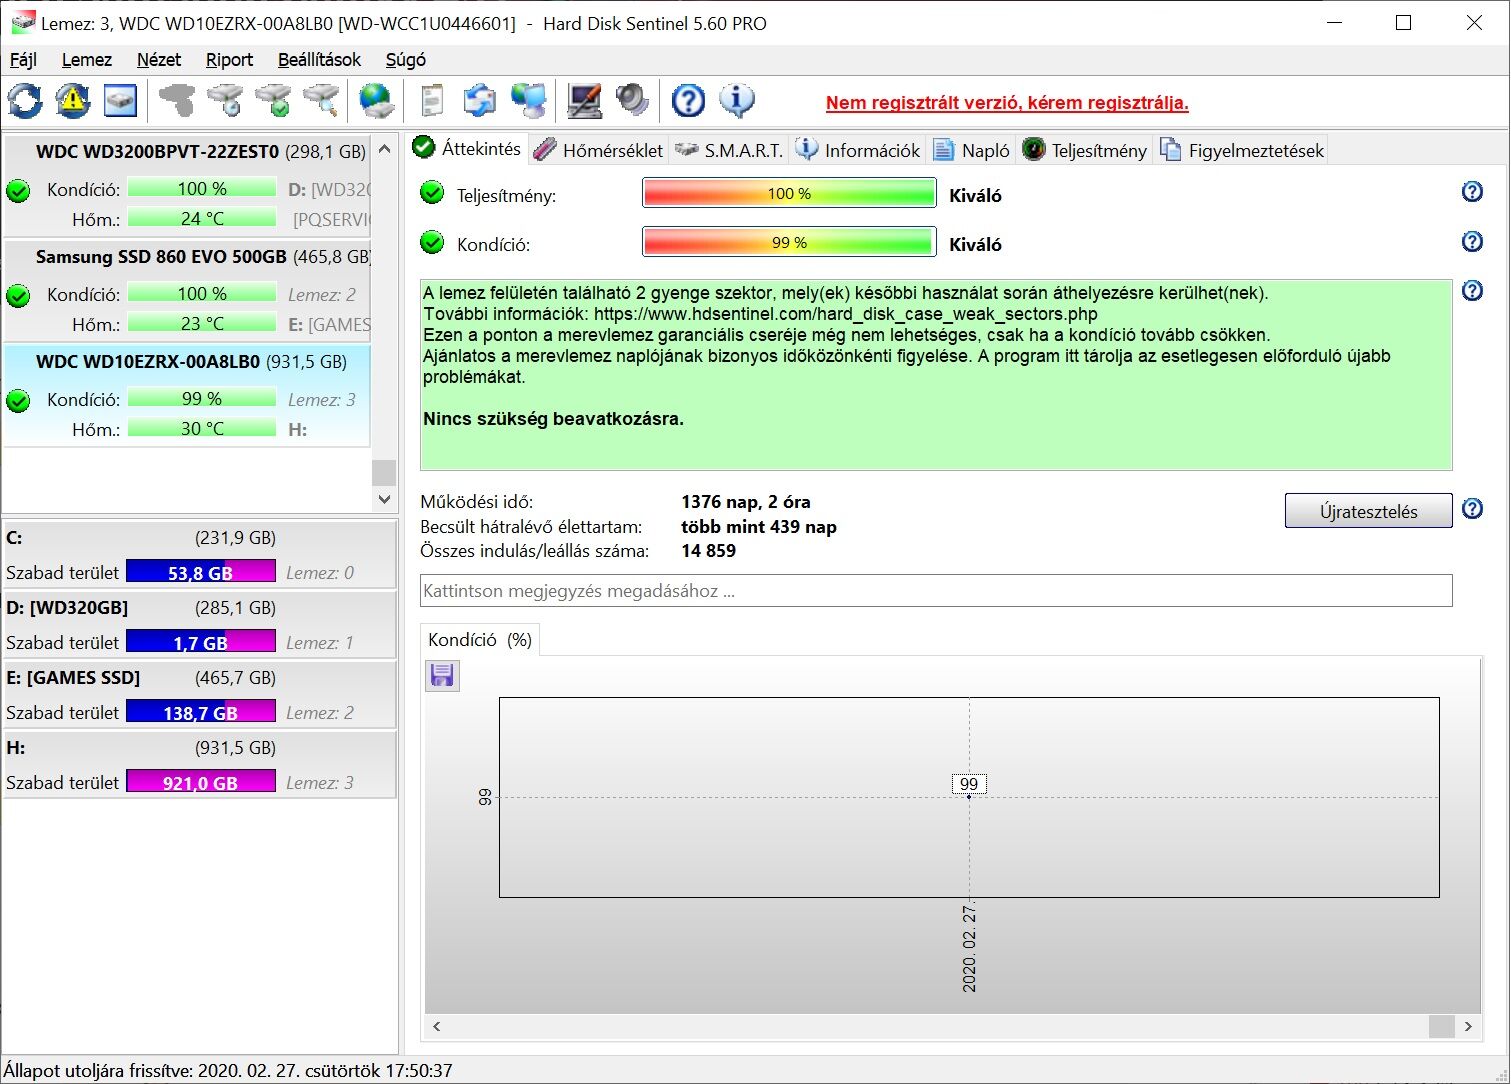This screenshot has height=1084, width=1511.
Task: Switch to the Teljesítmény tab
Action: point(1085,150)
